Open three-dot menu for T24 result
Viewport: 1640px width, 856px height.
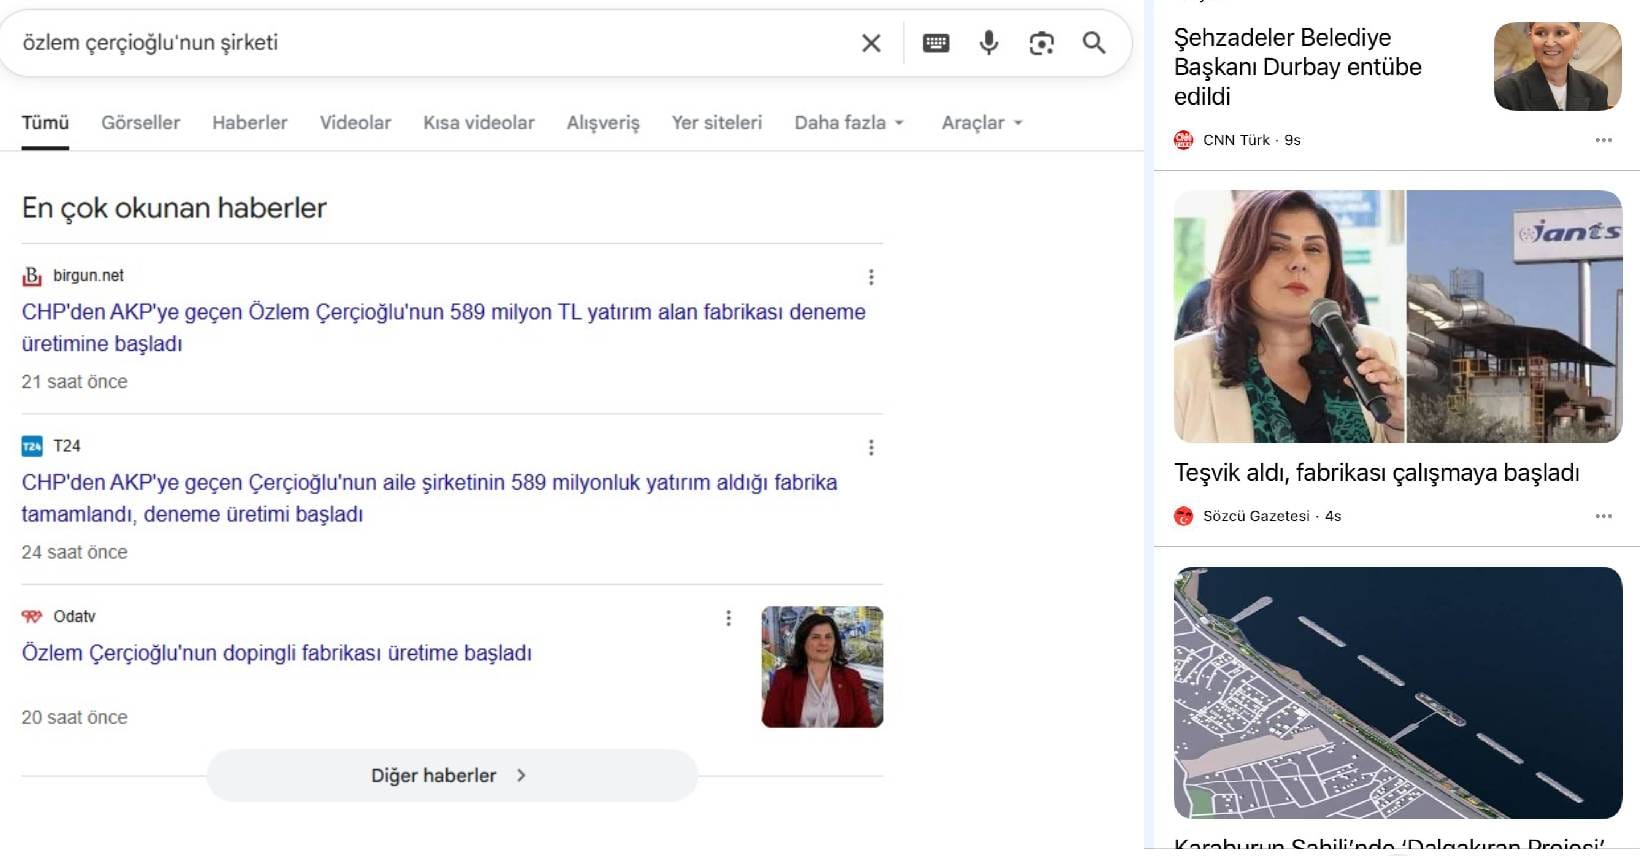pyautogui.click(x=871, y=447)
